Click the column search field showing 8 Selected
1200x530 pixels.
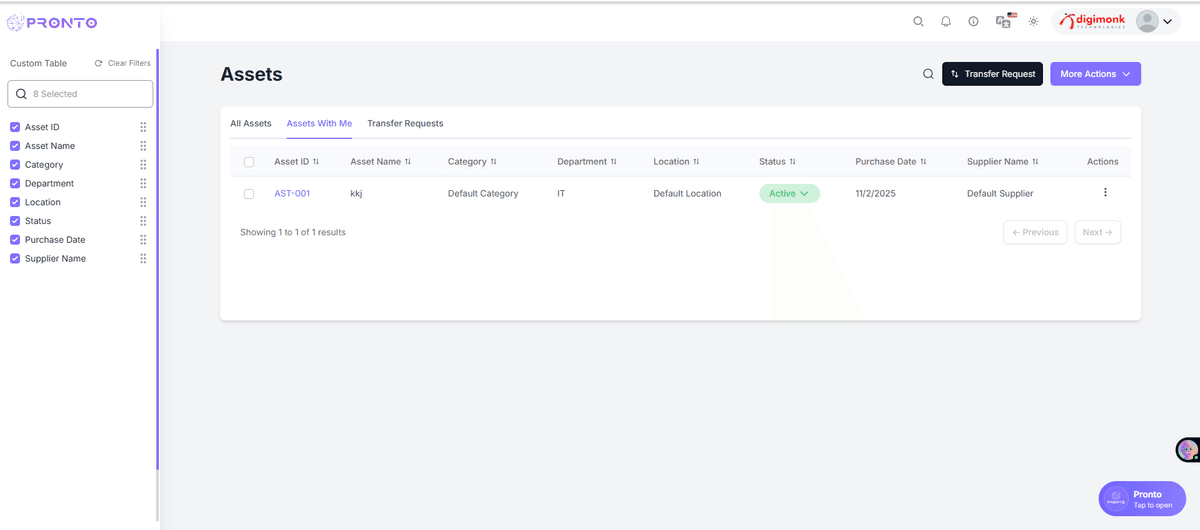click(x=80, y=94)
